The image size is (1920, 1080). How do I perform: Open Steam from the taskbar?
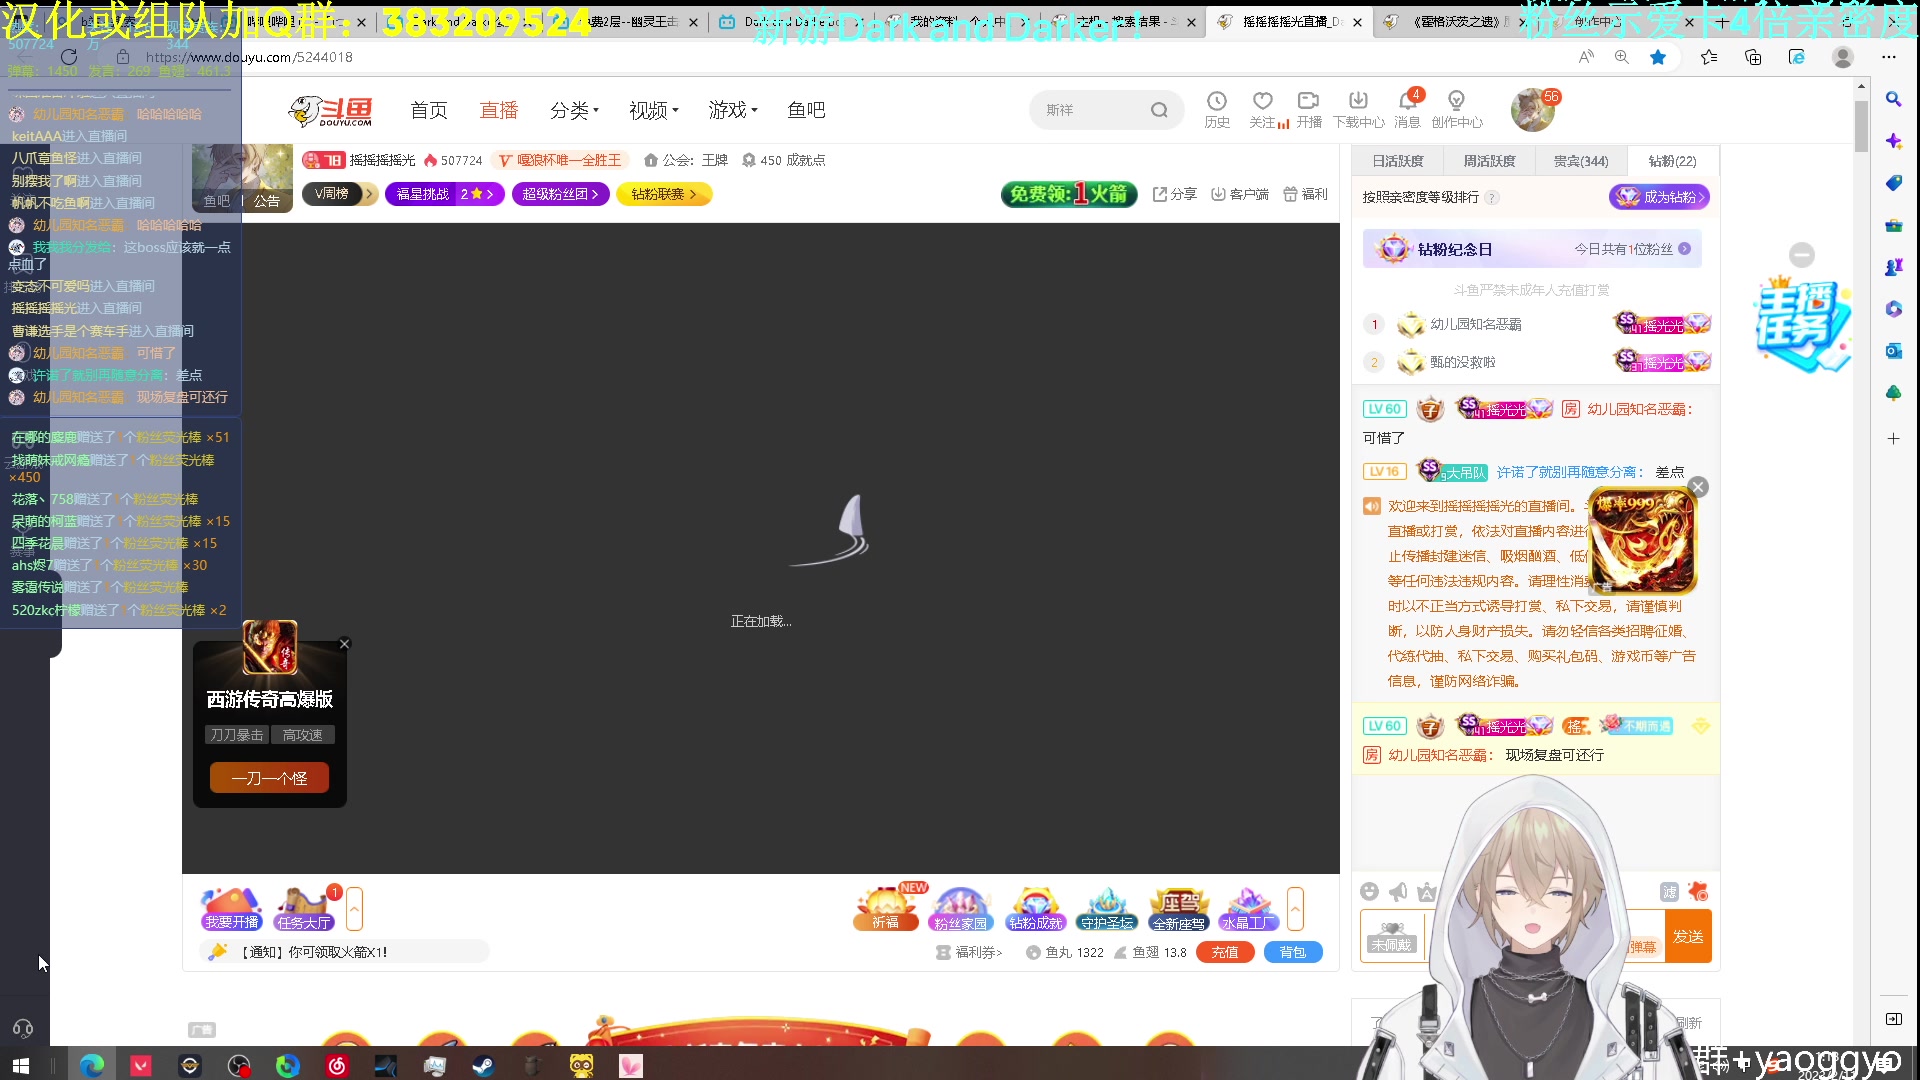click(x=483, y=1066)
